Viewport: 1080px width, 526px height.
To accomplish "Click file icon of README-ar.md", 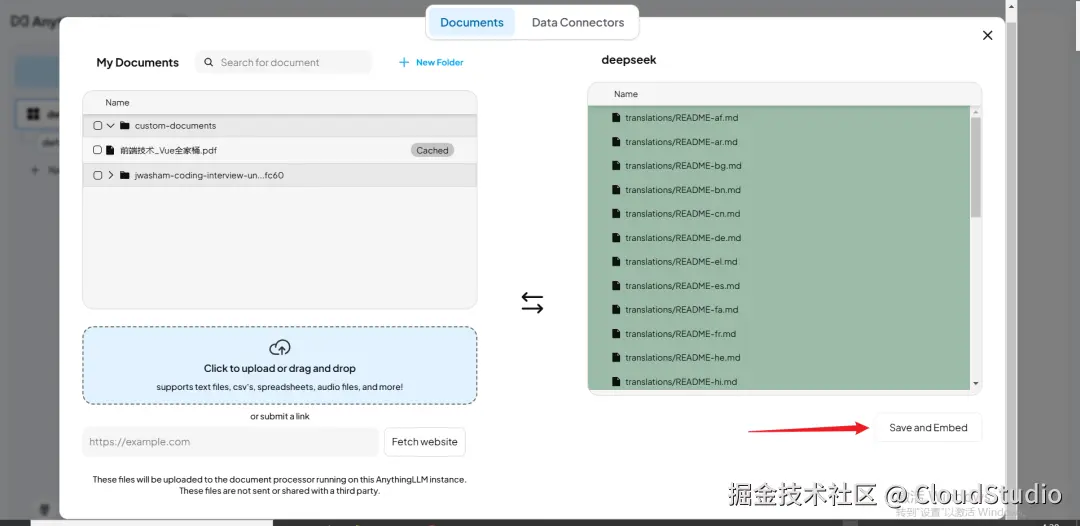I will 616,142.
